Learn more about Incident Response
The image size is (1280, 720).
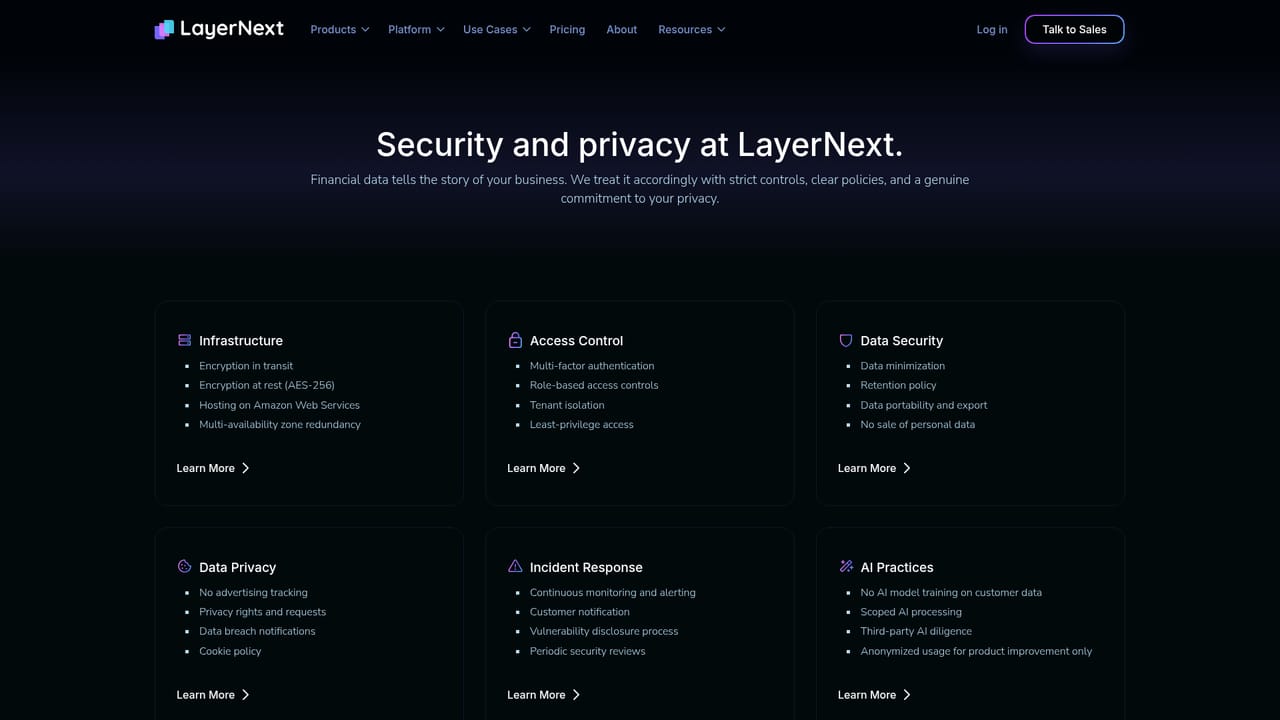[x=544, y=695]
